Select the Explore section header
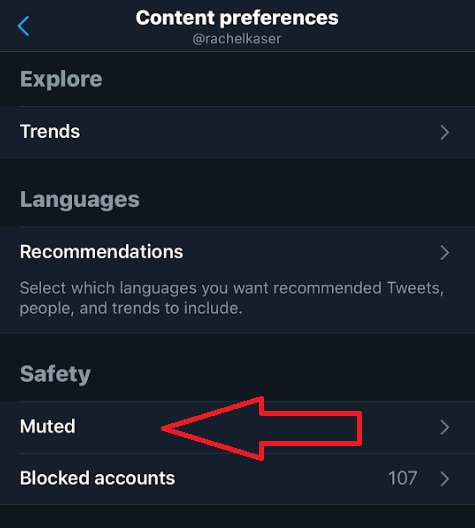The width and height of the screenshot is (475, 528). point(61,79)
